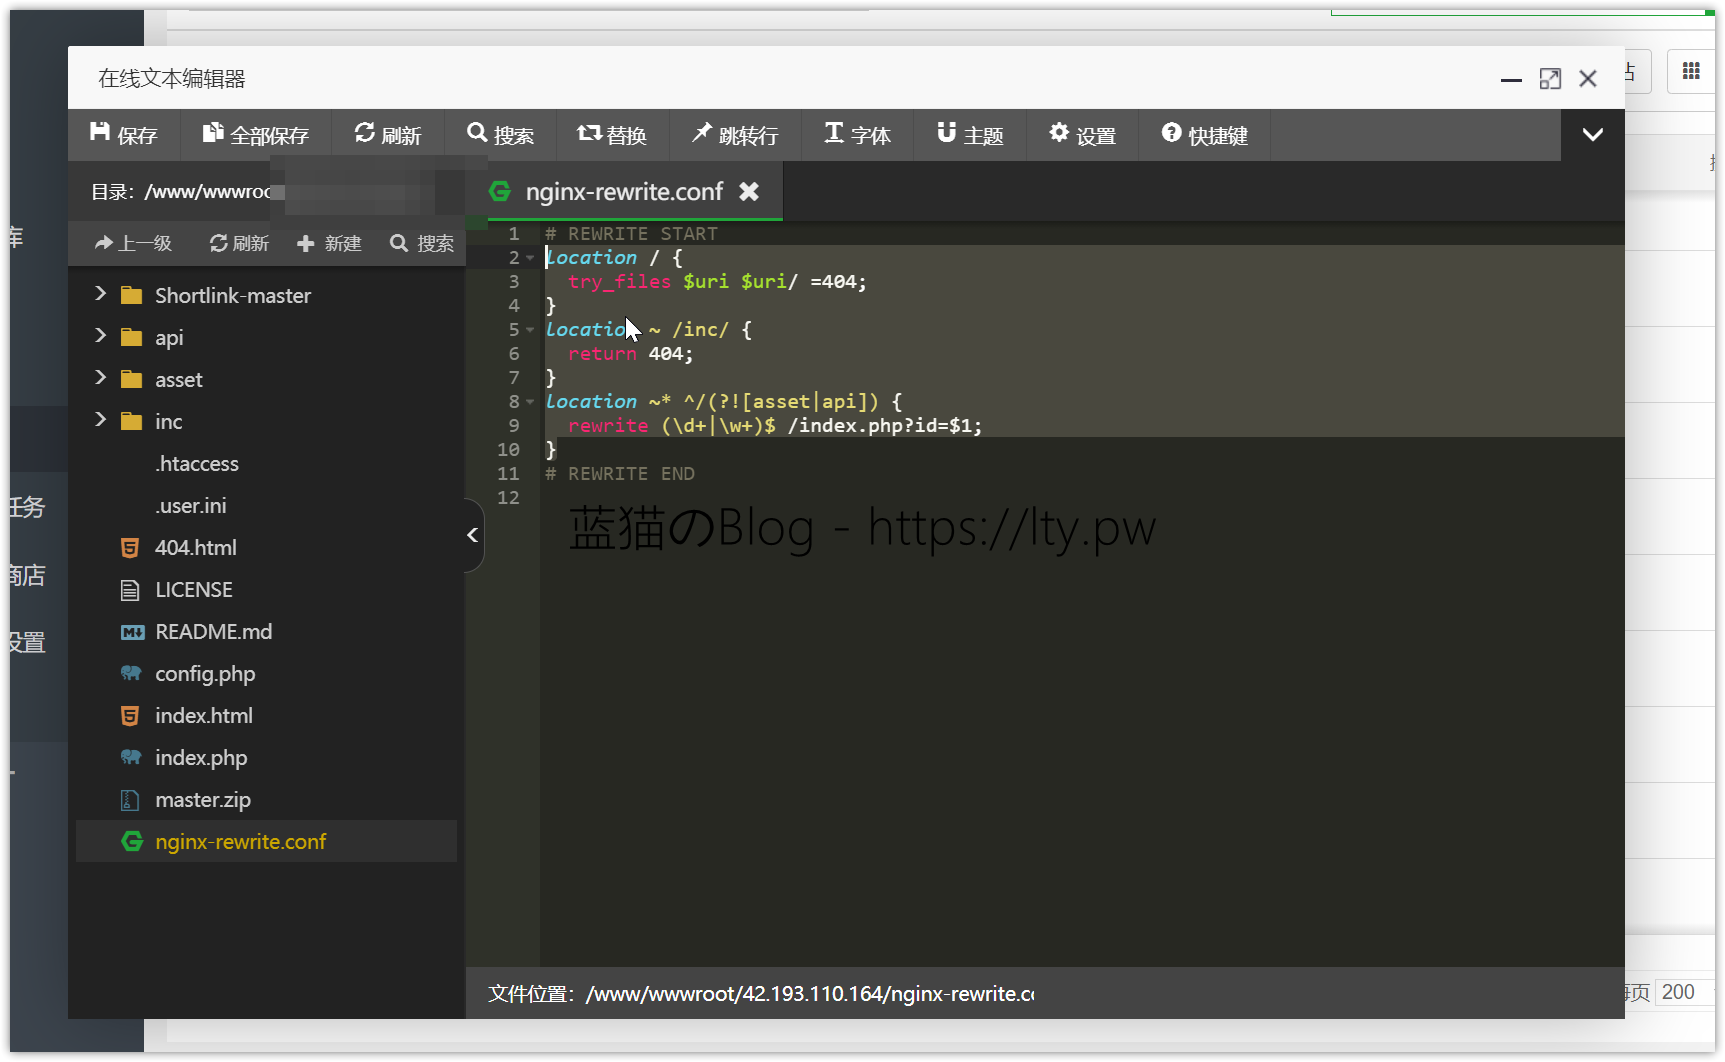Fold the code block at line 8
This screenshot has width=1725, height=1062.
click(x=530, y=402)
